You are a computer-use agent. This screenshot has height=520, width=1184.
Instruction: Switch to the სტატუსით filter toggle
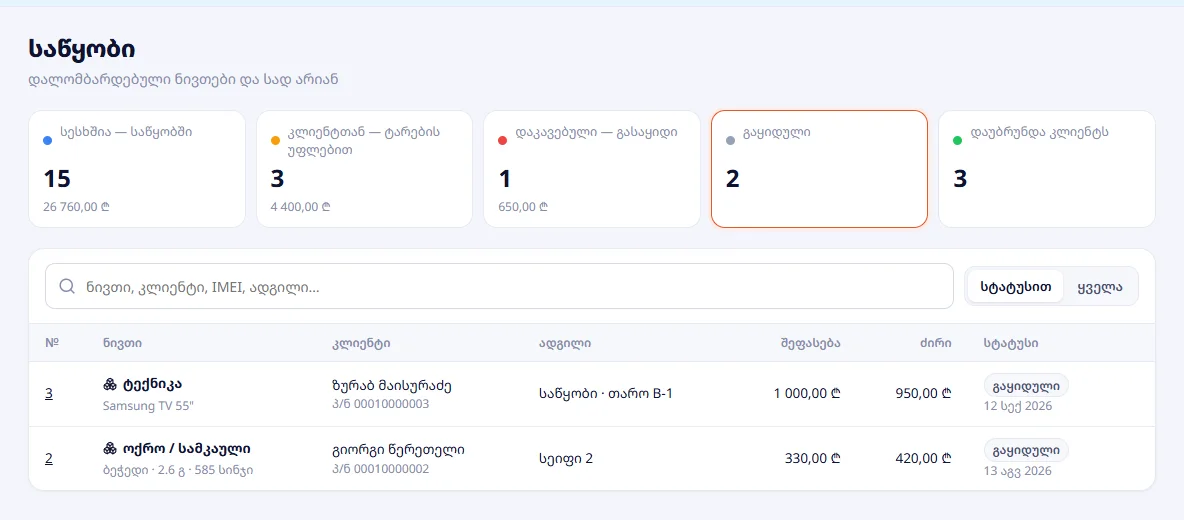coord(1016,286)
